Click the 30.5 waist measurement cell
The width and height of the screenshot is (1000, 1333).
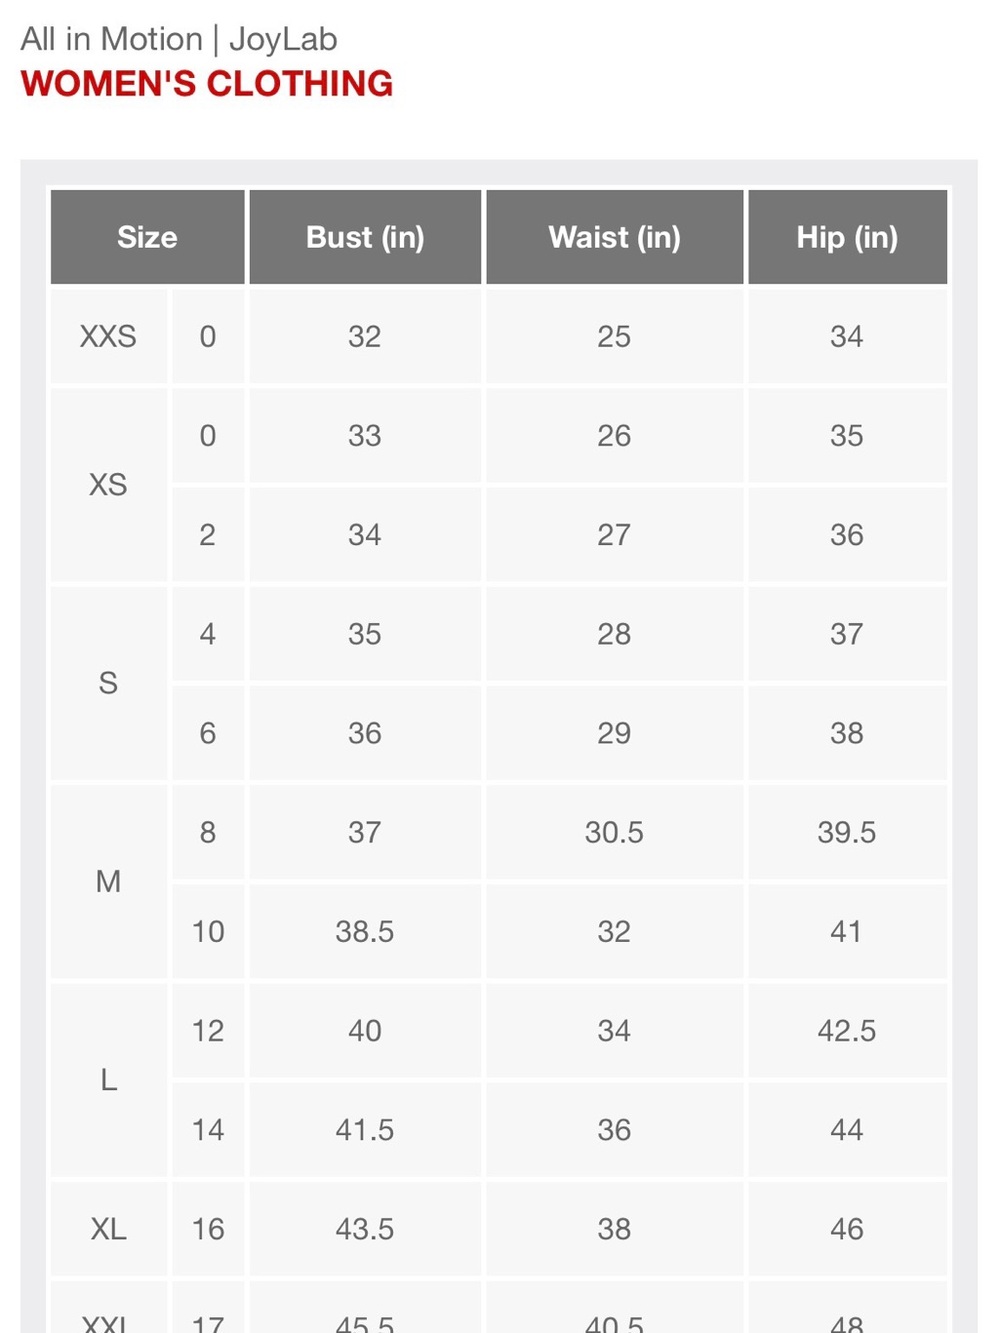[x=614, y=832]
